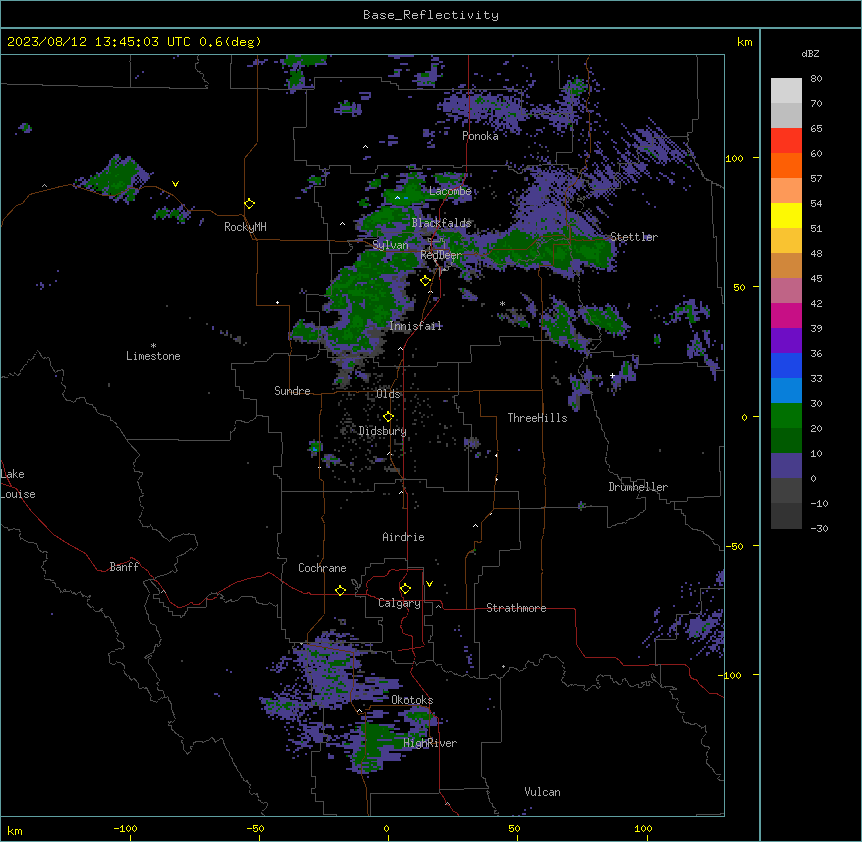This screenshot has height=842, width=862.
Task: Click the Lacombe map label
Action: point(450,191)
